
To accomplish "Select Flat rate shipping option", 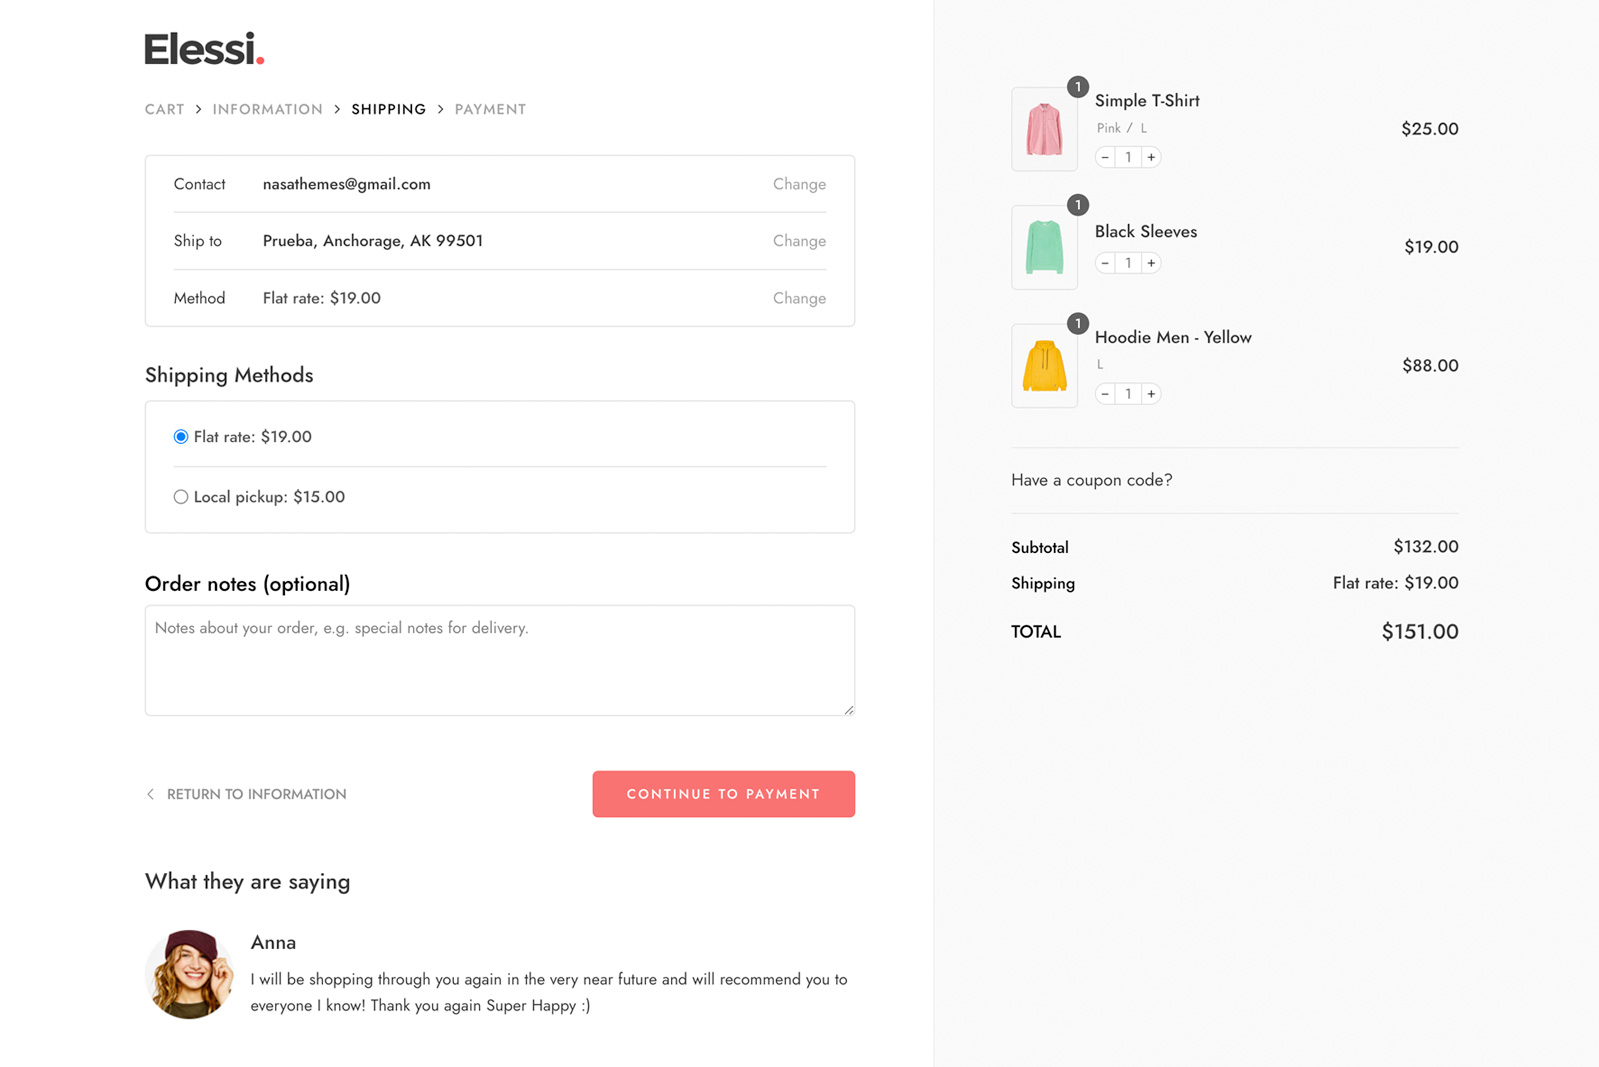I will click(181, 437).
